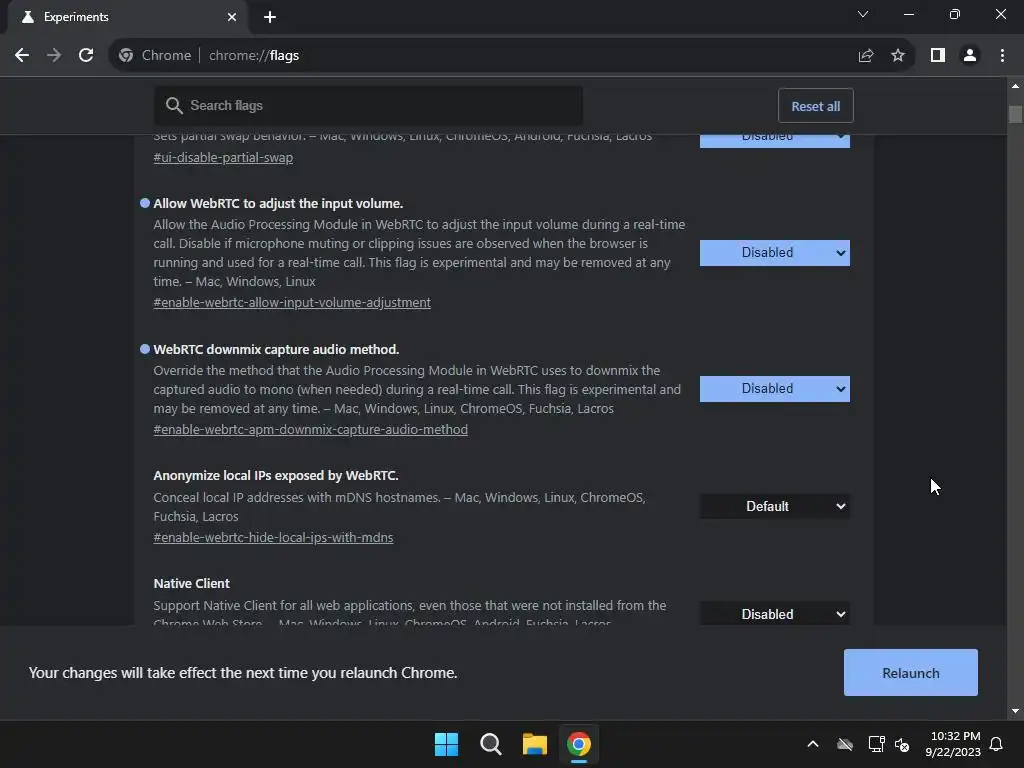Viewport: 1024px width, 768px height.
Task: Open Chrome three-dot menu
Action: (1002, 56)
